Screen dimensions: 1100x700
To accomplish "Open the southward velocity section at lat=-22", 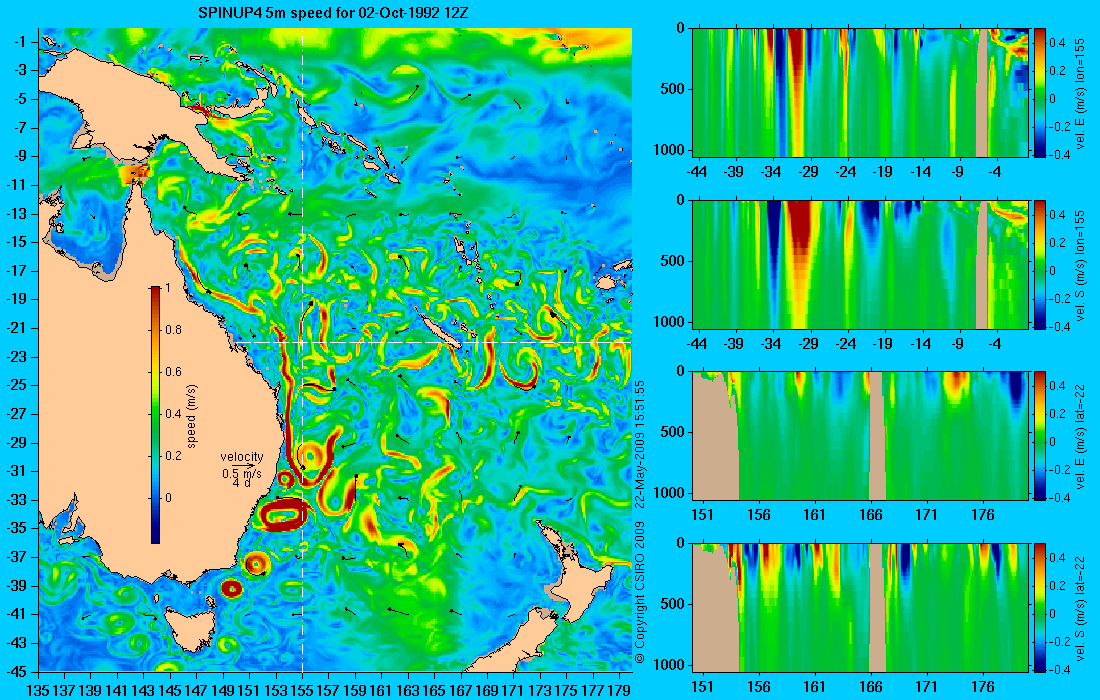I will point(860,607).
